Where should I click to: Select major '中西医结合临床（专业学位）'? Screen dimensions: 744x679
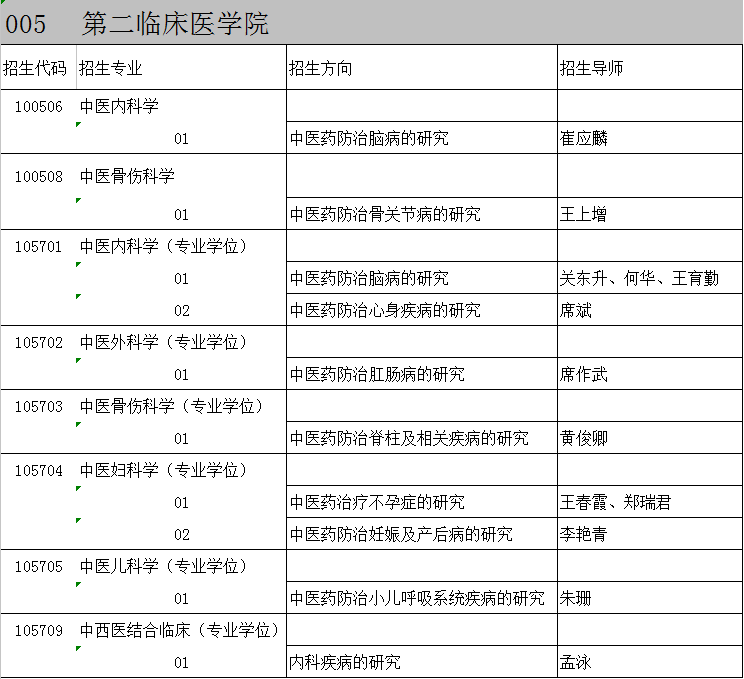tap(180, 630)
